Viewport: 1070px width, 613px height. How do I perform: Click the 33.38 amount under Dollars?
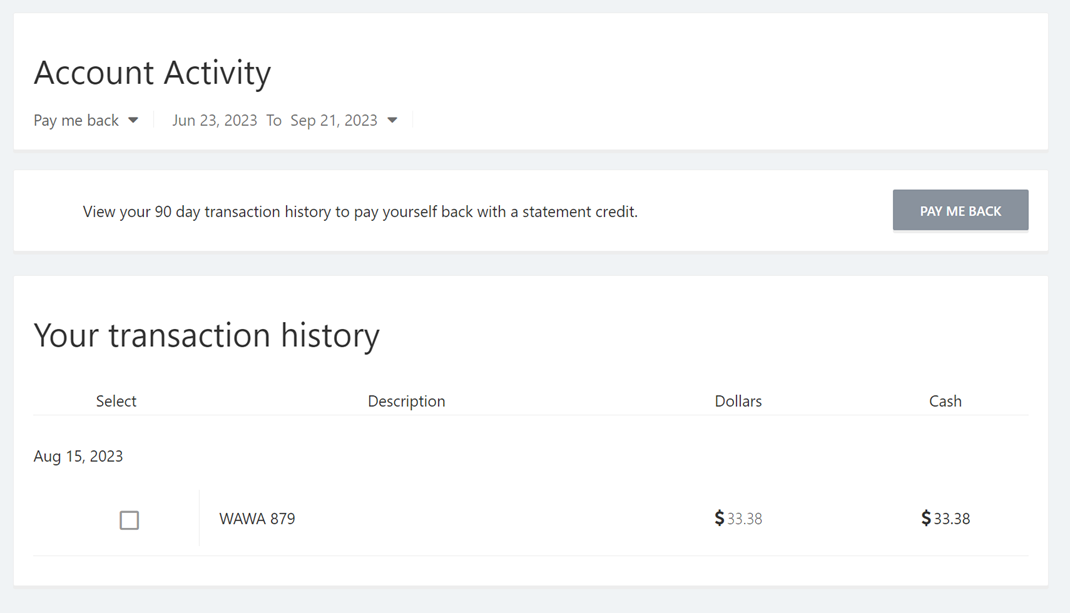click(x=744, y=519)
